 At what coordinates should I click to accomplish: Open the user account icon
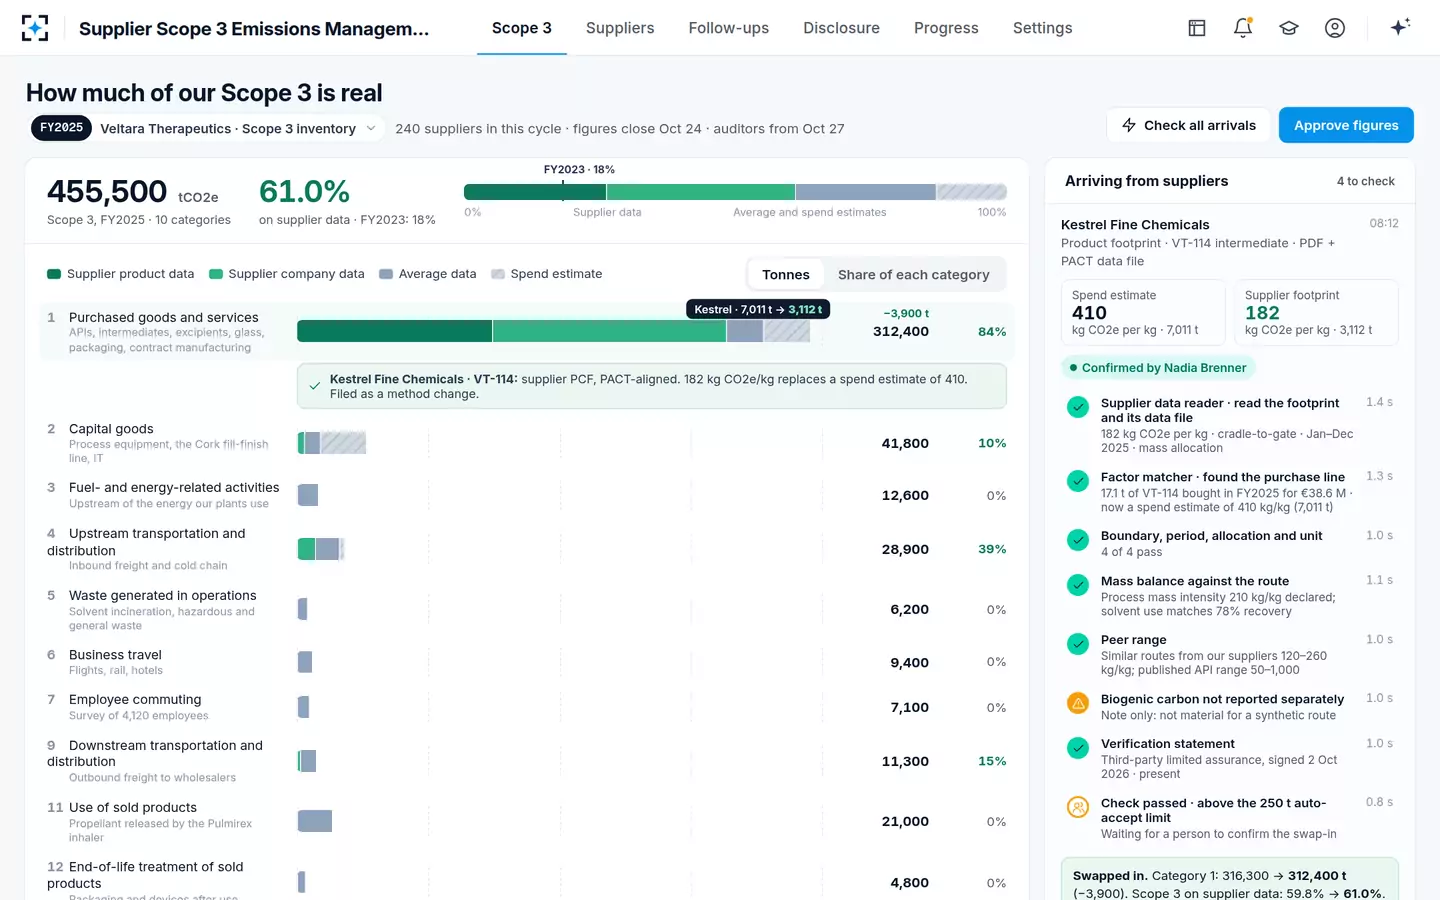[x=1335, y=28]
